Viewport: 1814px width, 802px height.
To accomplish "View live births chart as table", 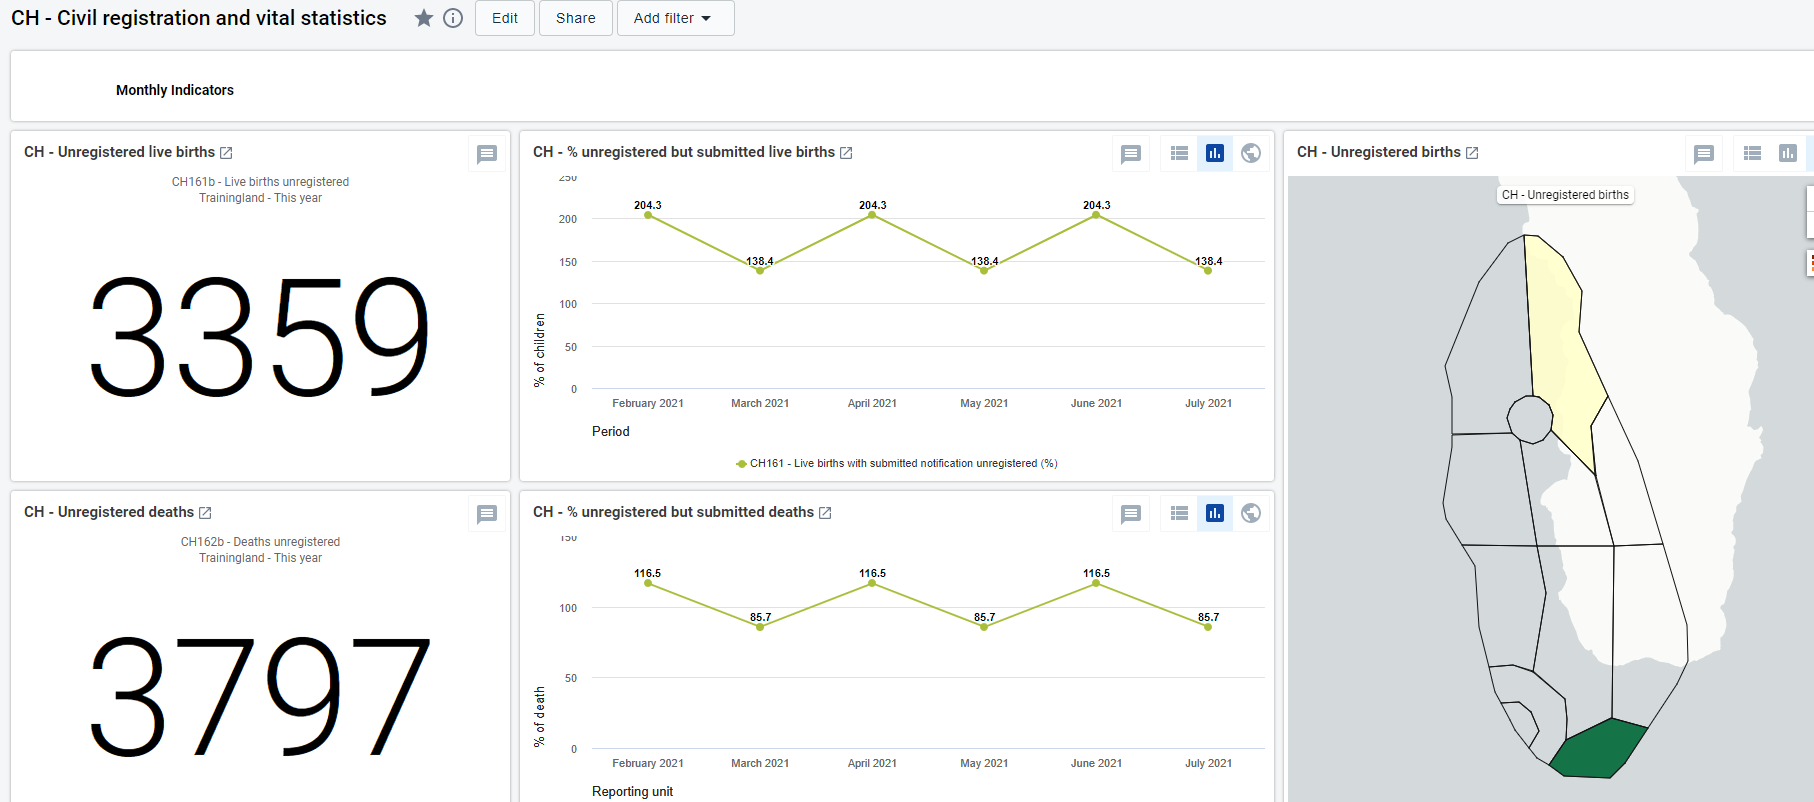I will tap(1180, 153).
